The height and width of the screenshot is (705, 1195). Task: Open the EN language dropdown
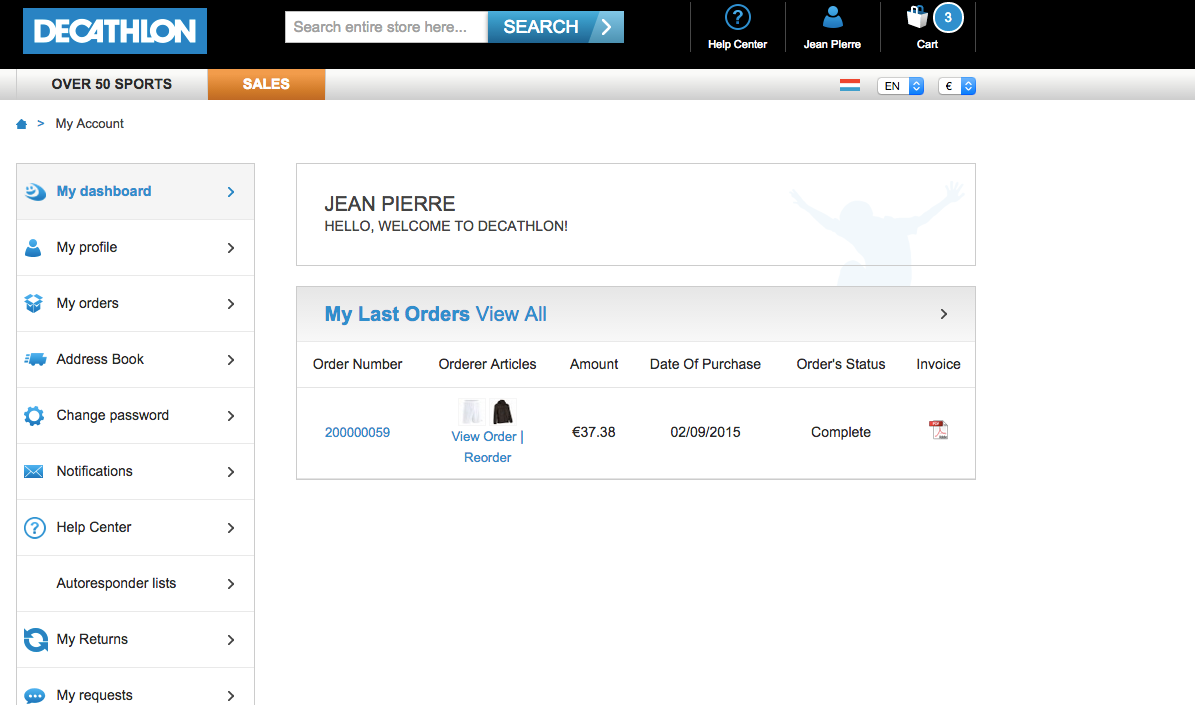(x=901, y=86)
